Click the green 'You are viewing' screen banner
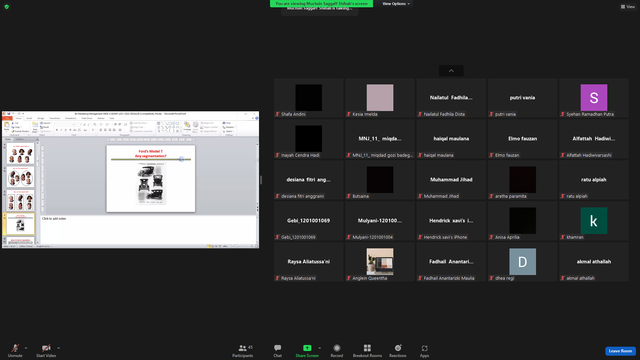This screenshot has width=640, height=360. click(x=321, y=4)
